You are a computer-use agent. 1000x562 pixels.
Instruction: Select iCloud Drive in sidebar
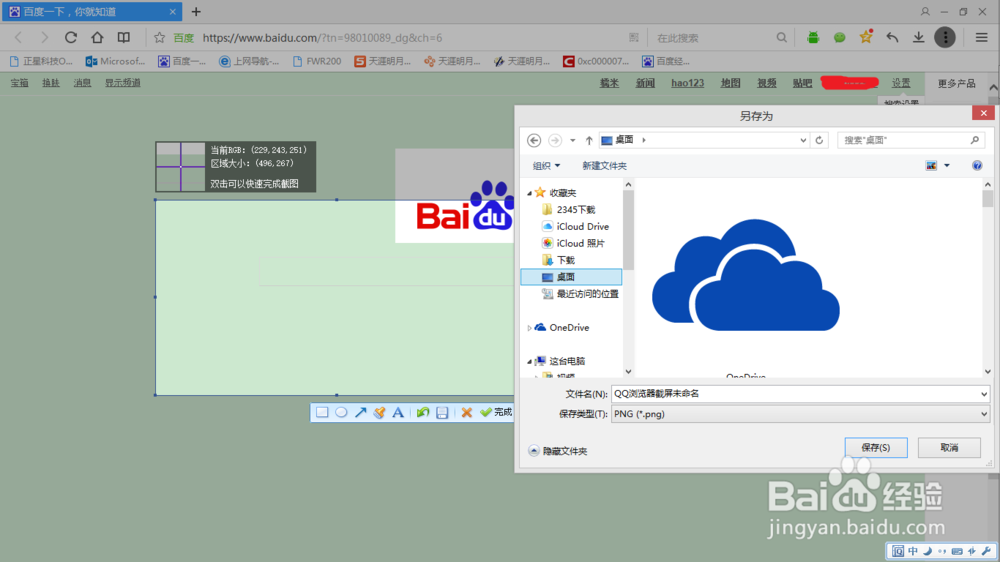tap(575, 226)
